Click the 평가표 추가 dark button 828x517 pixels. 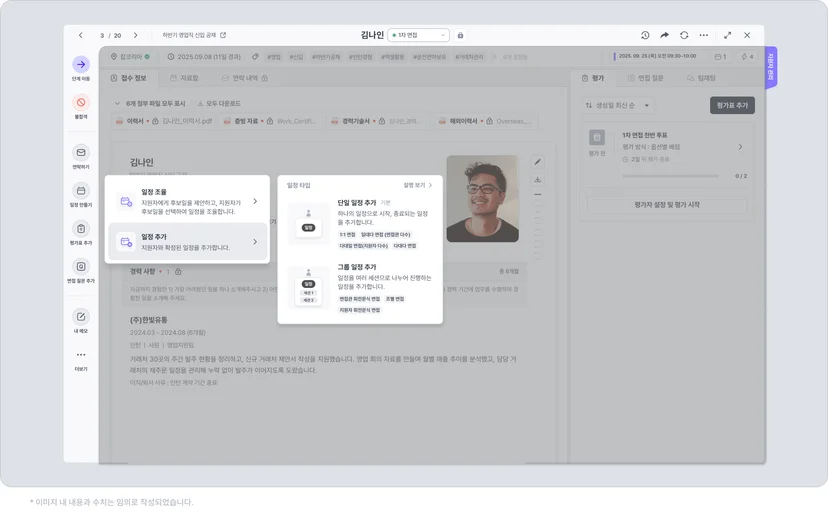[732, 106]
